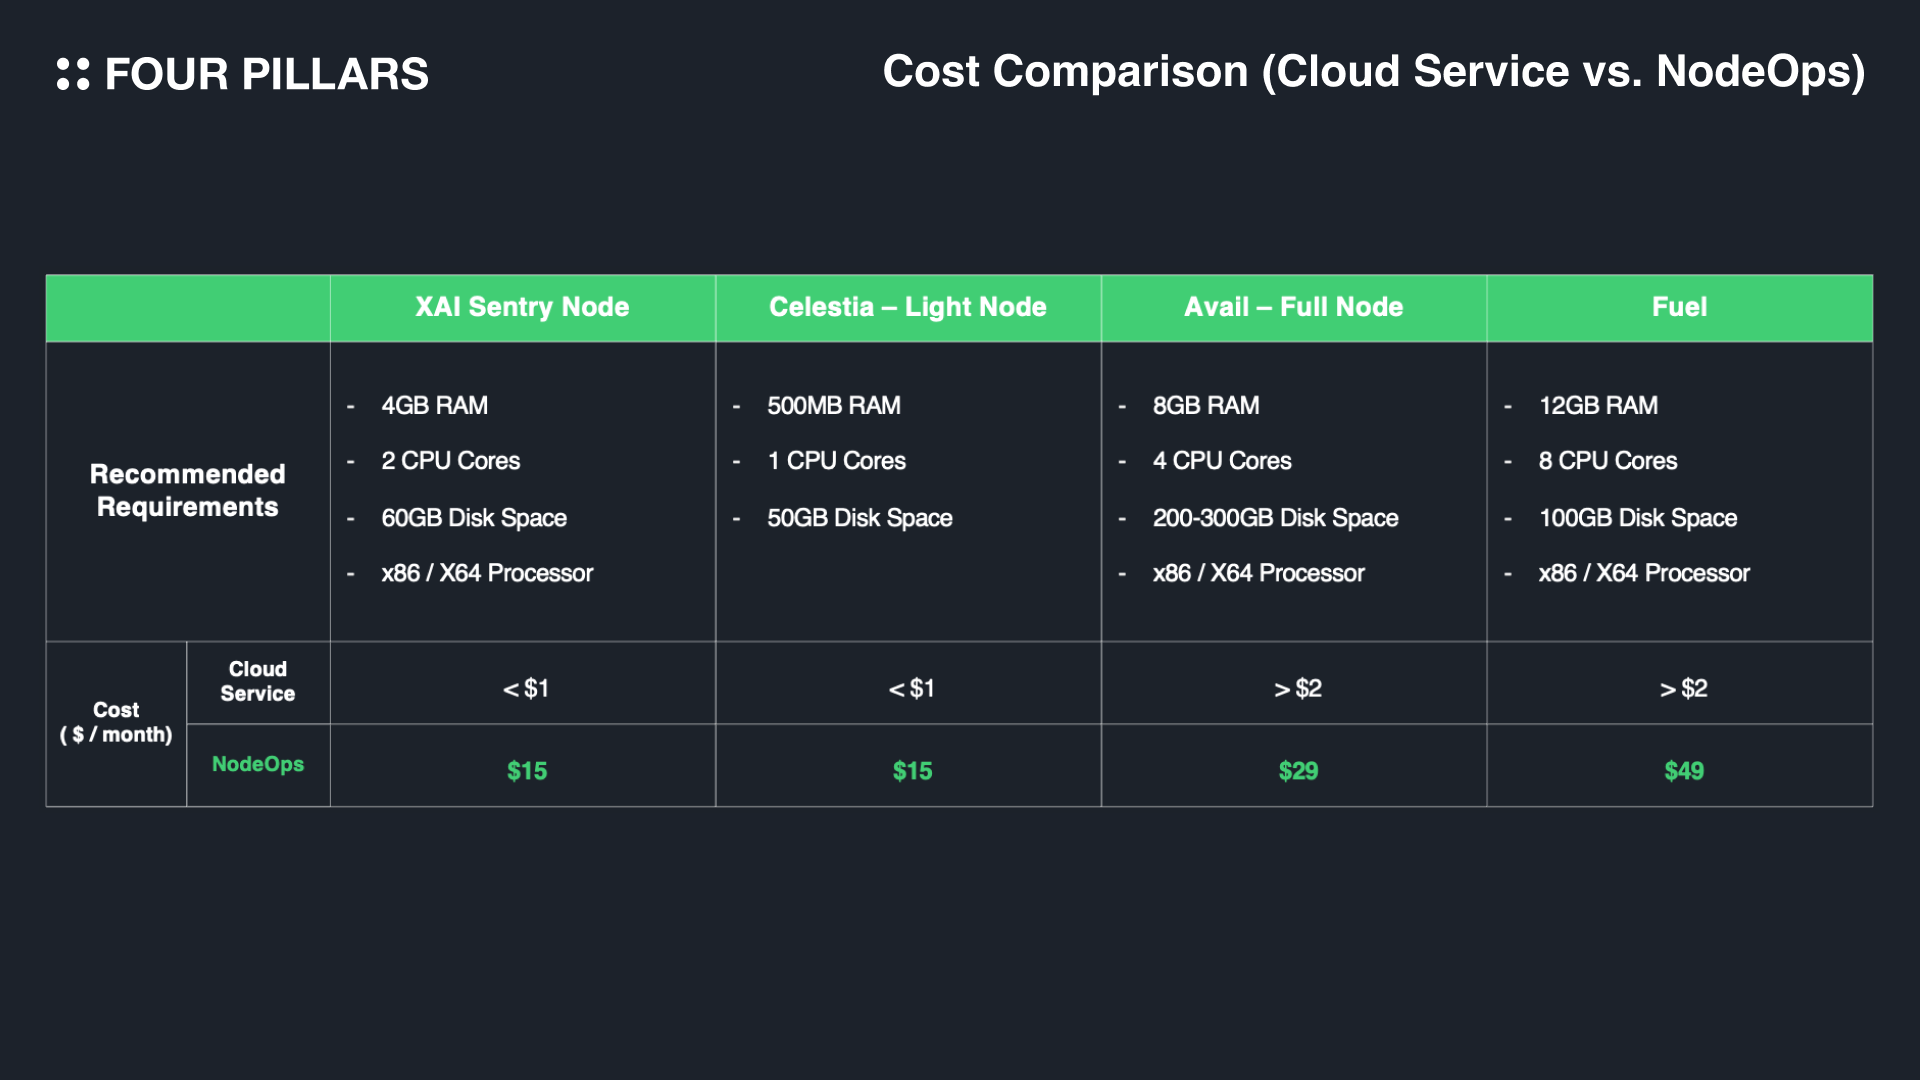Viewport: 1920px width, 1080px height.
Task: Select the Cost Comparison slide title
Action: coord(1373,72)
